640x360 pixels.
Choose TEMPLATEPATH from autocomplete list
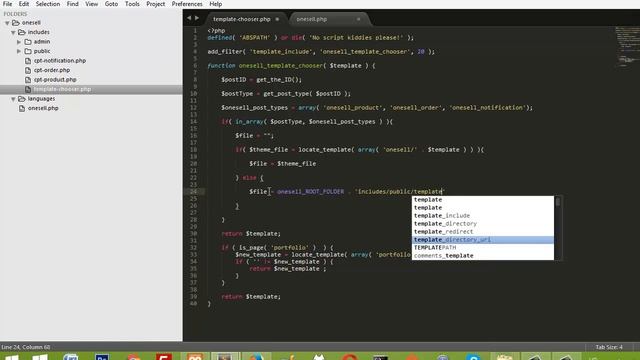[483, 247]
